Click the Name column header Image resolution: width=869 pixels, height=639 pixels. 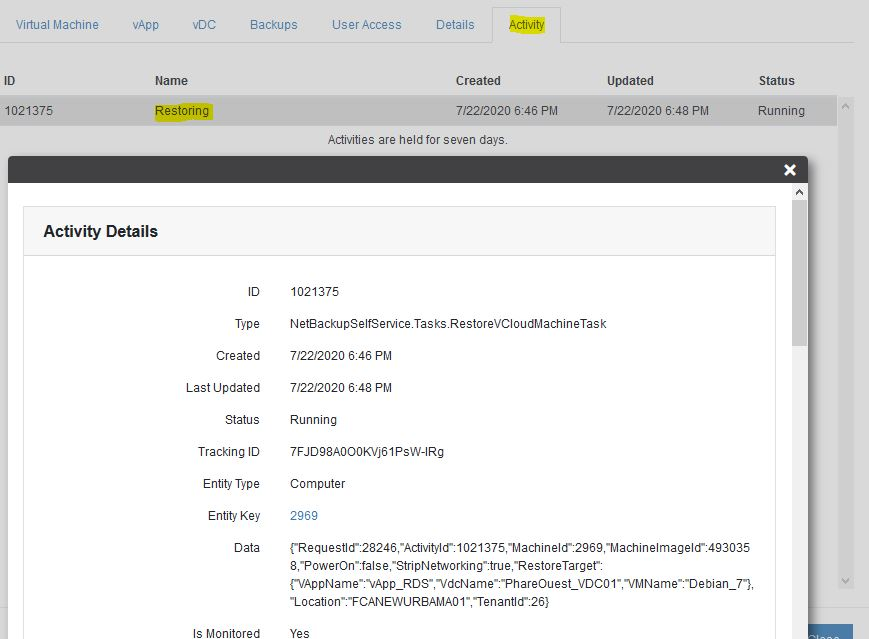tap(171, 81)
